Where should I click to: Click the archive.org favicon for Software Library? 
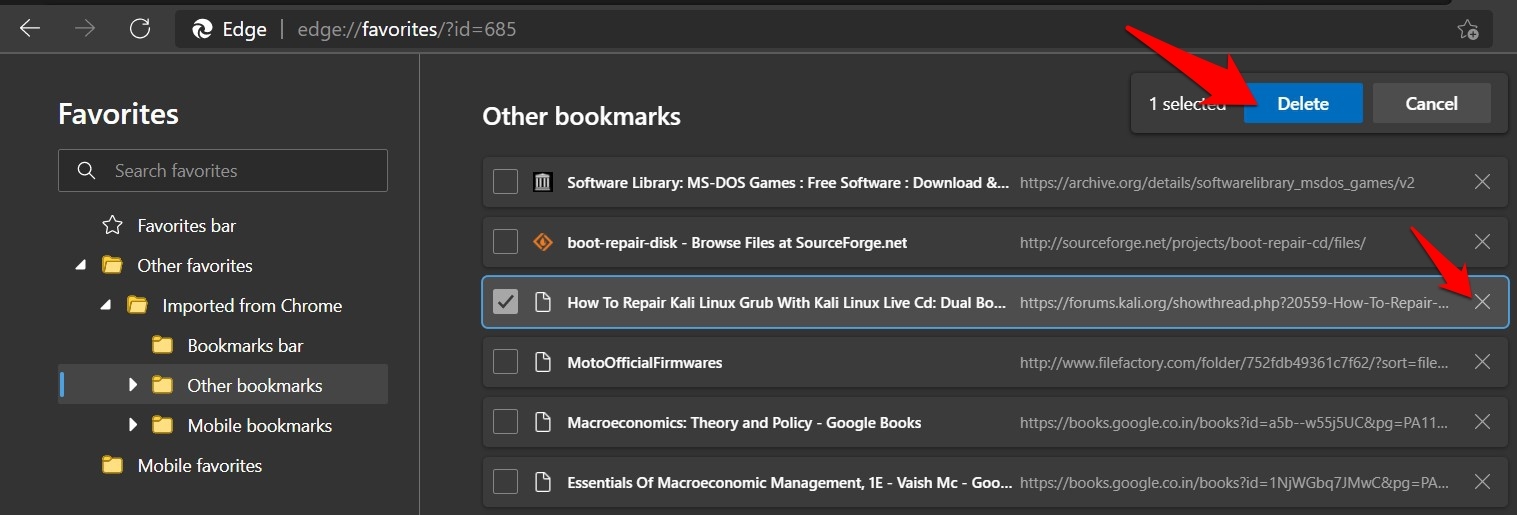click(x=542, y=182)
